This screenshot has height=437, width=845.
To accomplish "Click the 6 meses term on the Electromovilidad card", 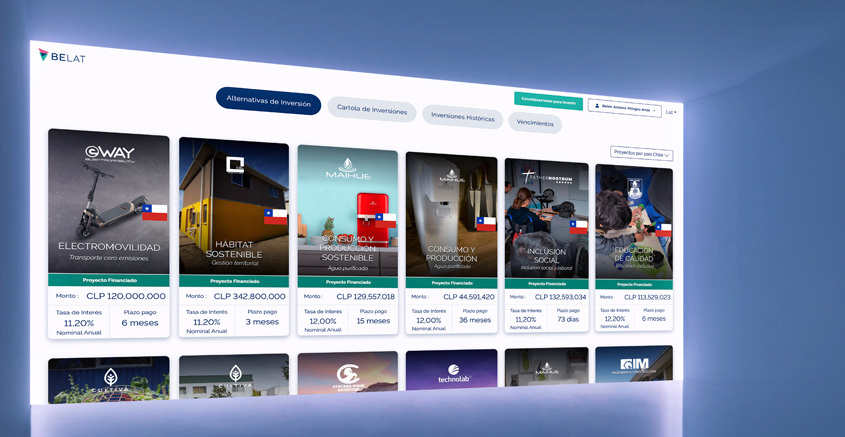I will (140, 323).
